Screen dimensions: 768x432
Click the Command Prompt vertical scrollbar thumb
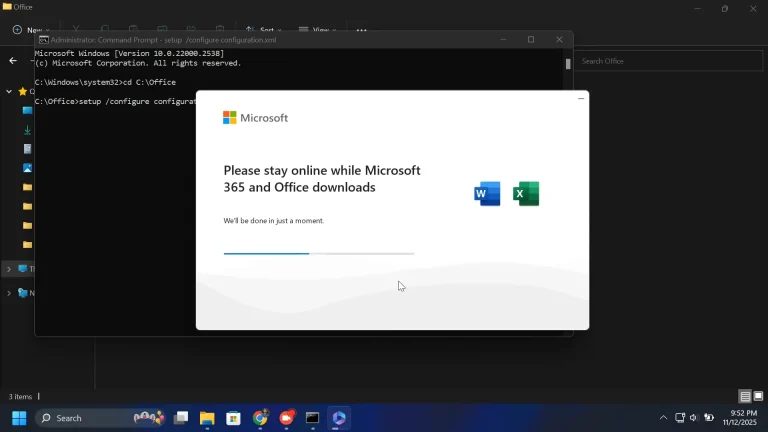click(x=568, y=64)
